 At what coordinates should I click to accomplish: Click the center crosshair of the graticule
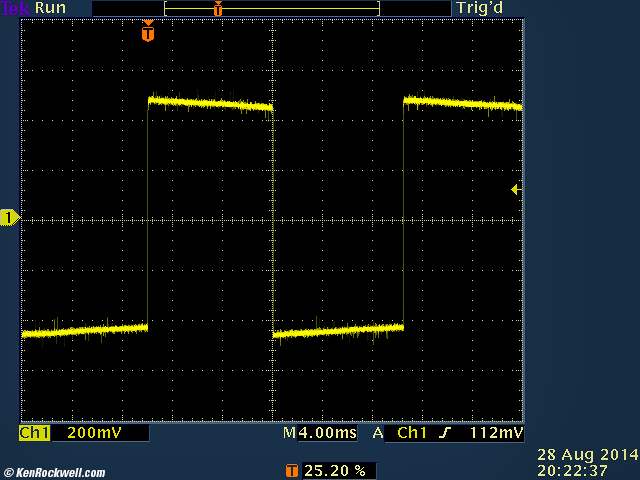[x=272, y=219]
